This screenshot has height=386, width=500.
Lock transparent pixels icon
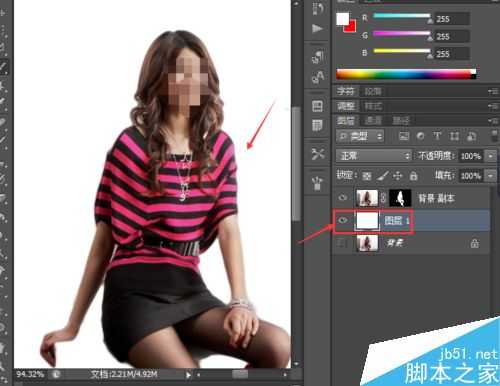click(x=367, y=176)
